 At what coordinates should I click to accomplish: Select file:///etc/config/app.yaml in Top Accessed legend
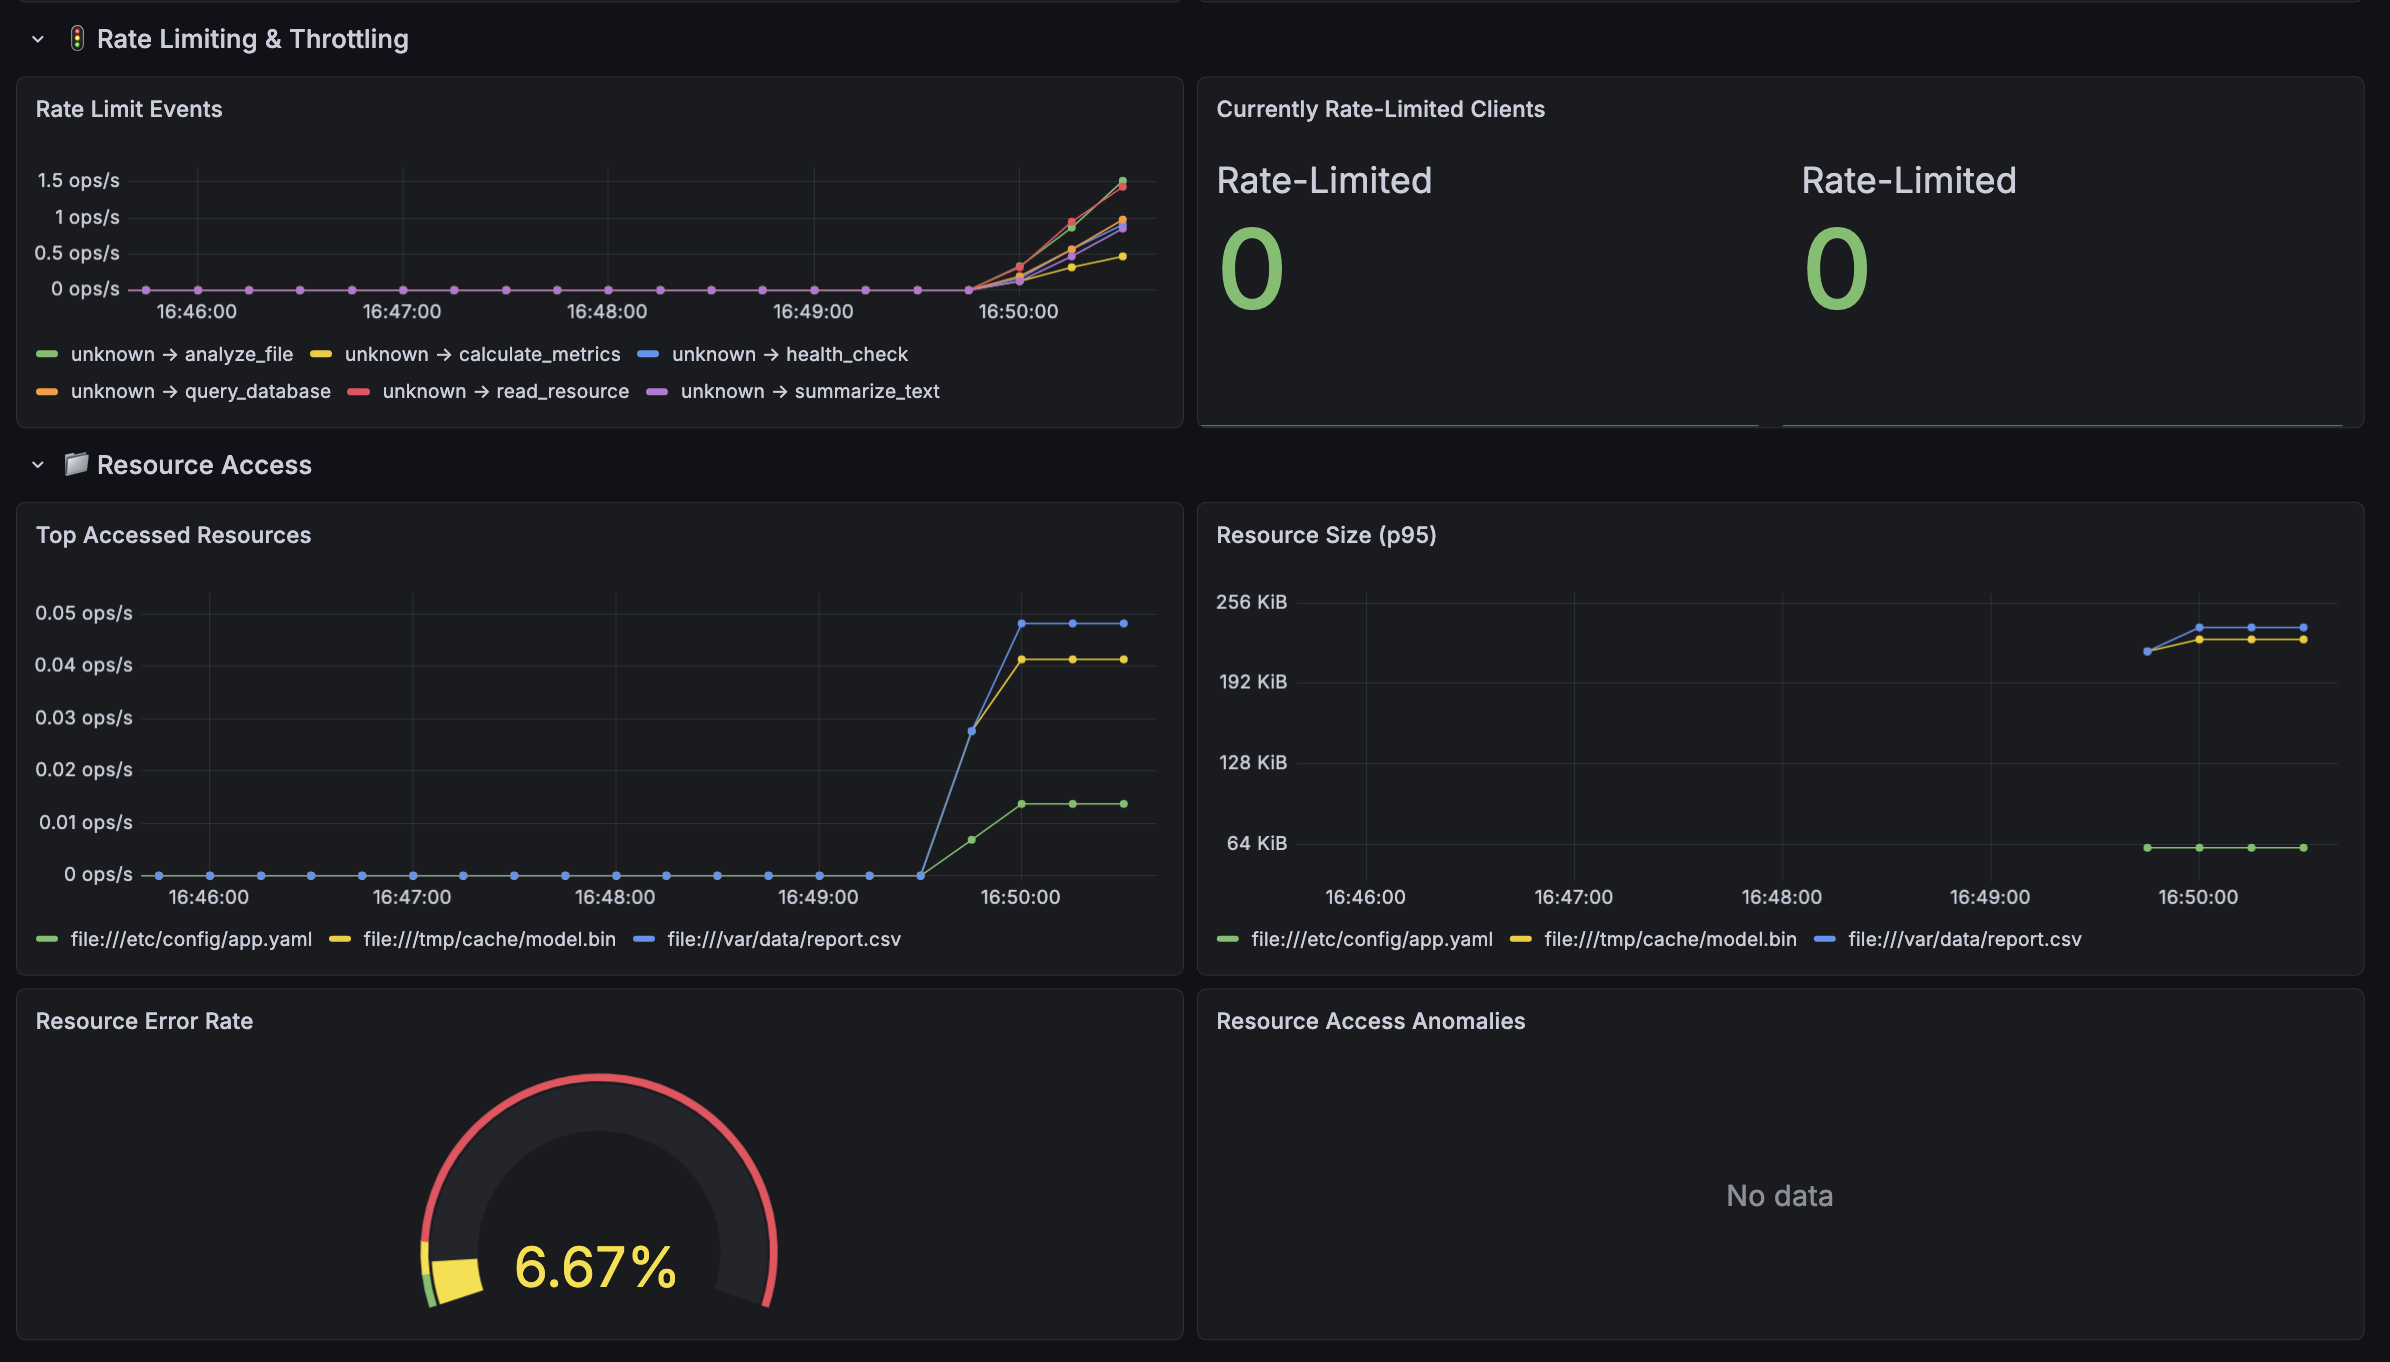pos(191,939)
